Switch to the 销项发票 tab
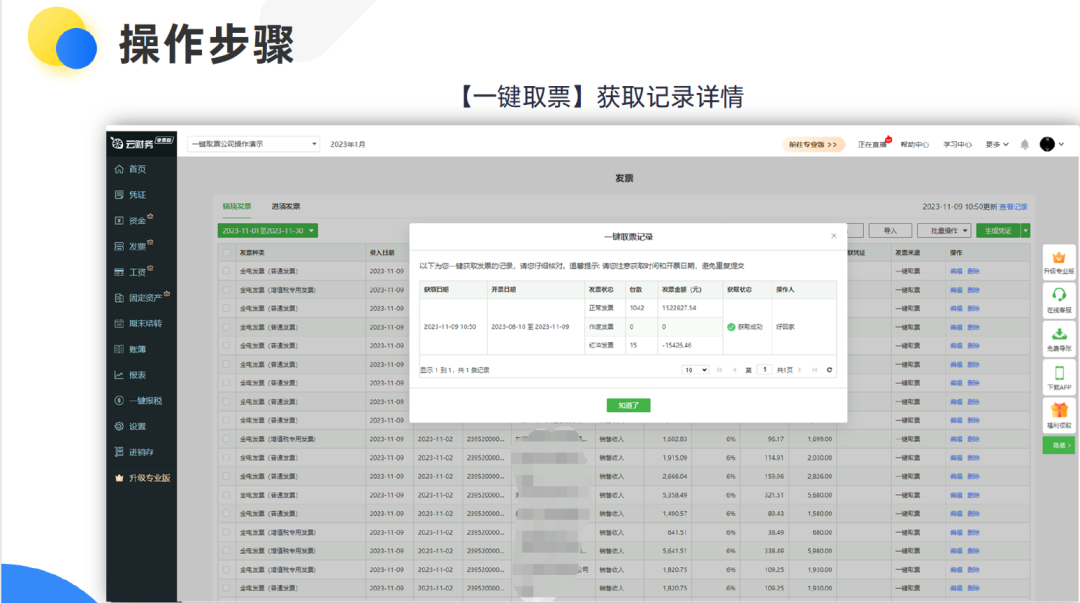 point(236,206)
